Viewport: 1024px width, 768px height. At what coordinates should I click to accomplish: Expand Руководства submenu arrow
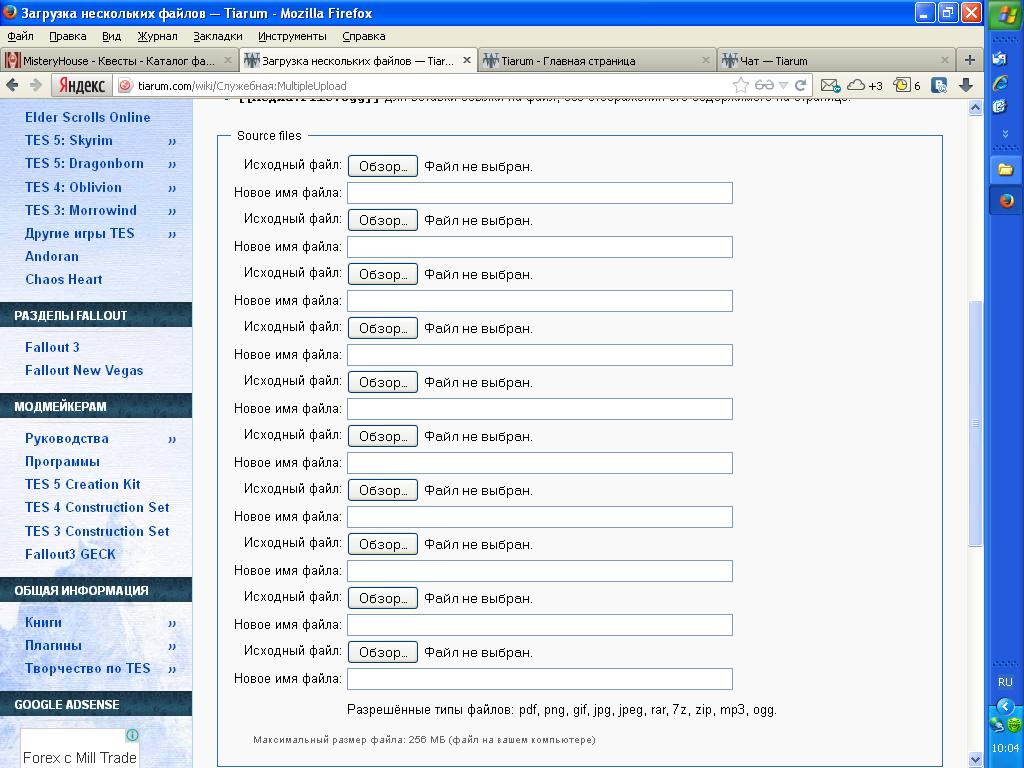pyautogui.click(x=172, y=439)
